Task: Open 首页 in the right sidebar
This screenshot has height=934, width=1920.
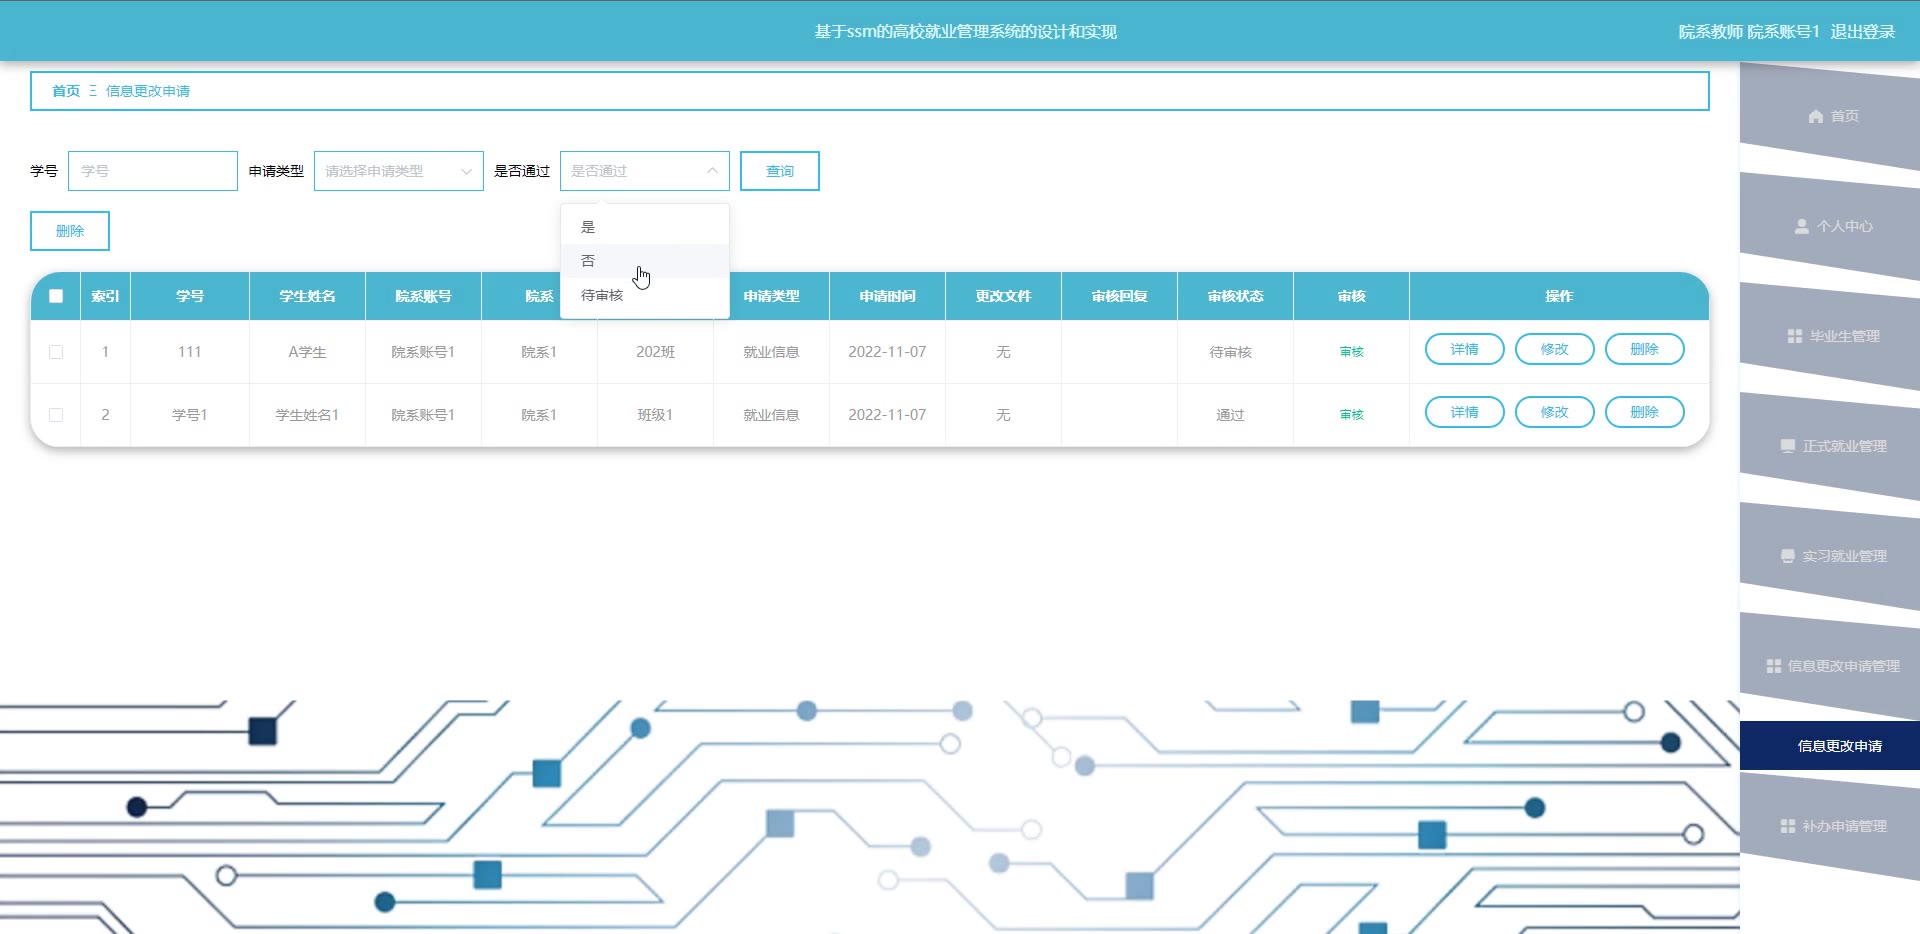Action: pos(1832,116)
